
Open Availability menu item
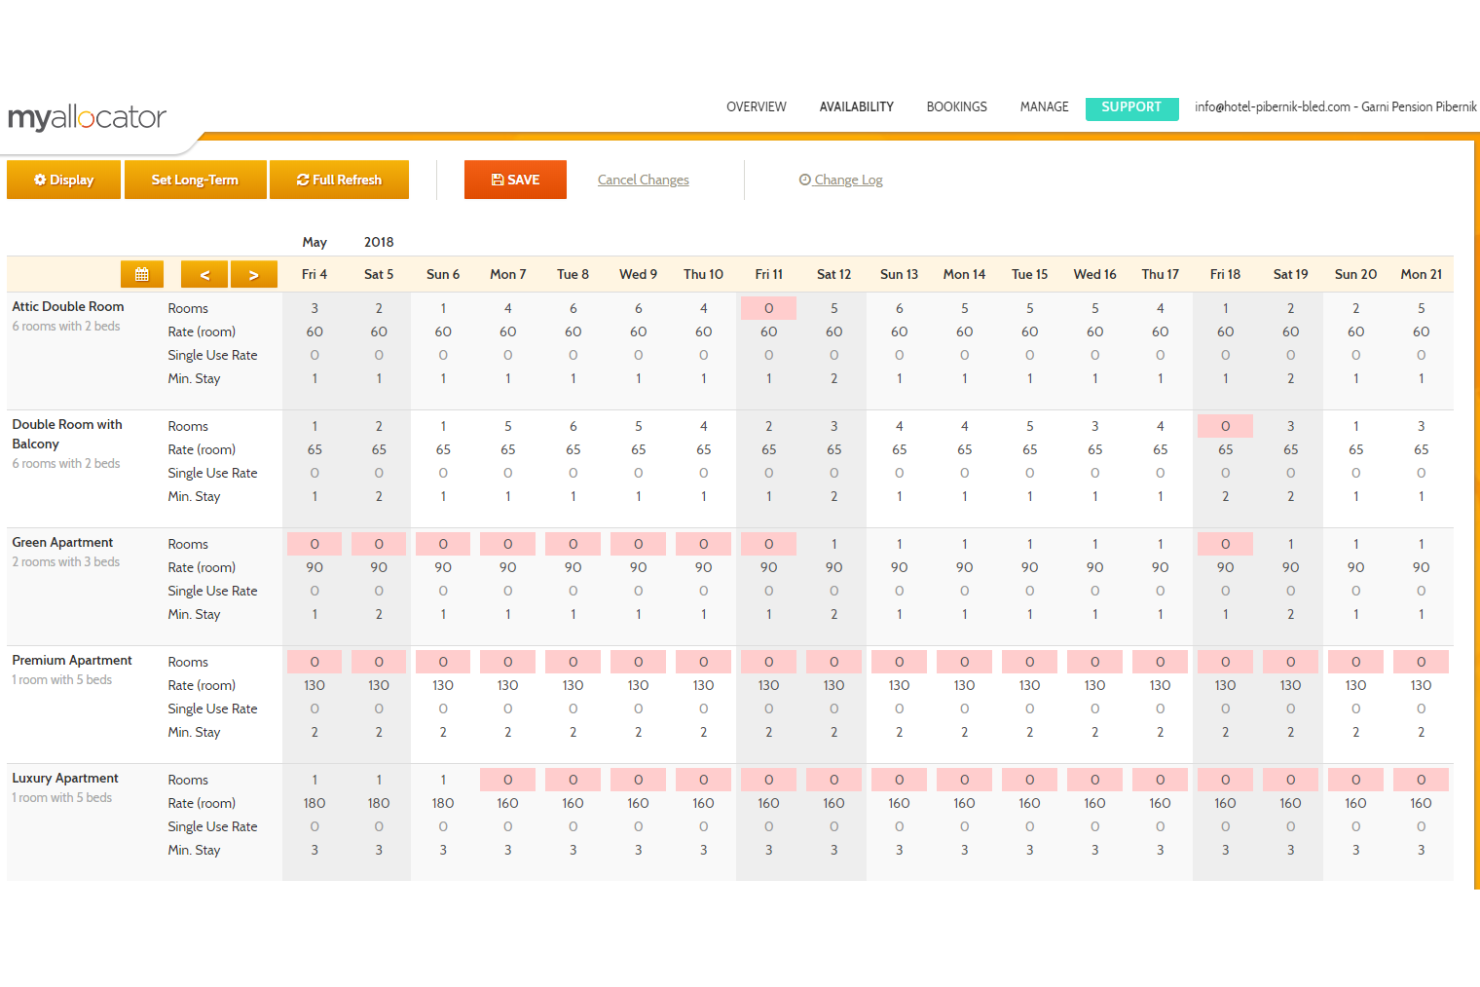coord(857,107)
